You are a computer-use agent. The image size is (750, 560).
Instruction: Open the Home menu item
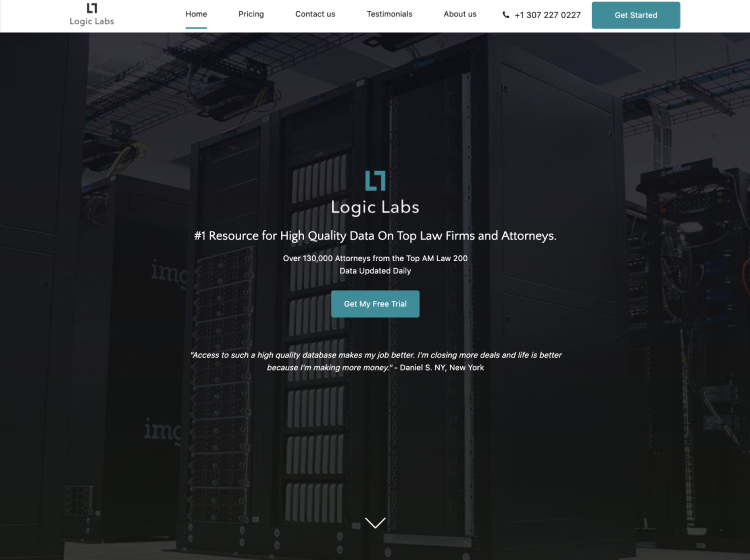(196, 15)
